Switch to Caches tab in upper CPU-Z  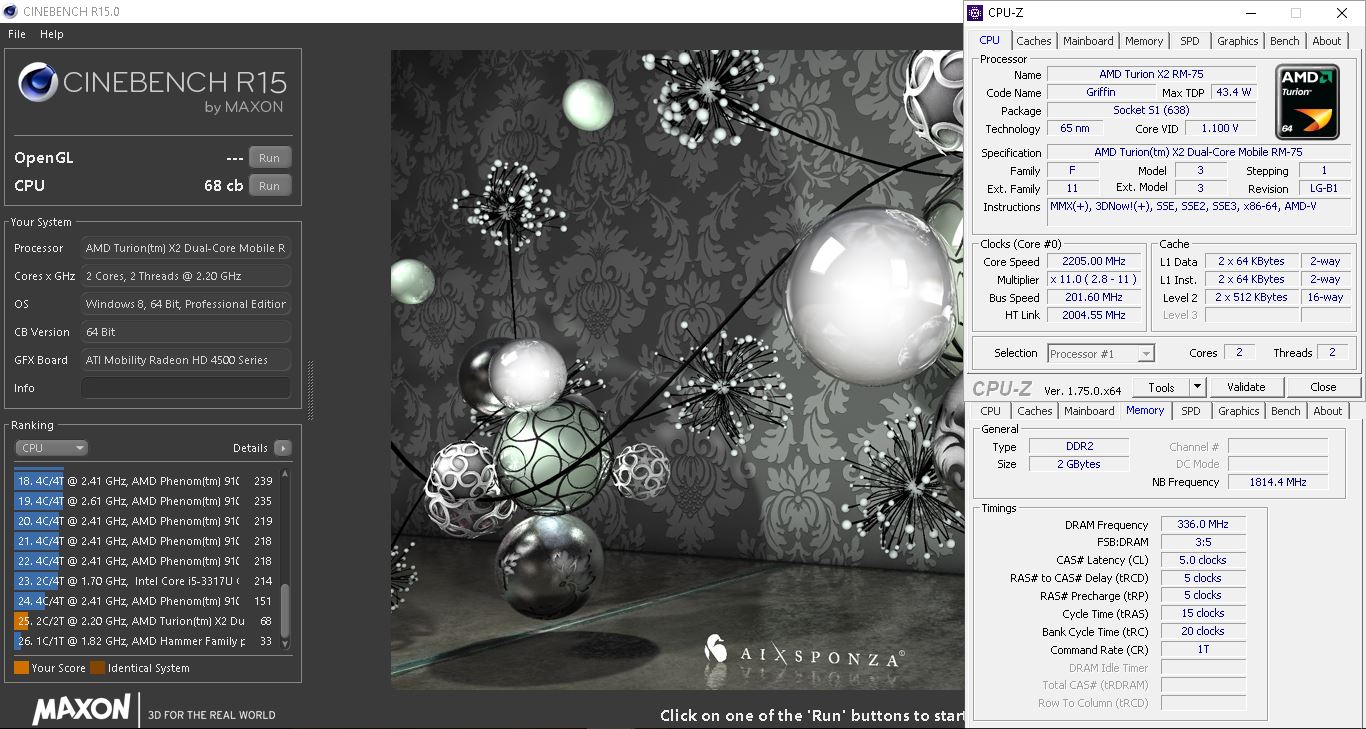point(1034,41)
